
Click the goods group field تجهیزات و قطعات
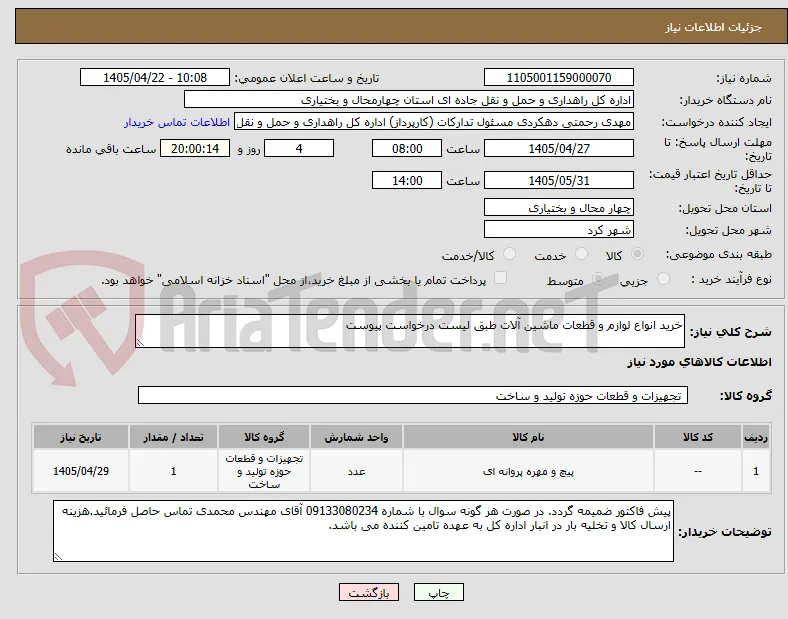pos(413,395)
